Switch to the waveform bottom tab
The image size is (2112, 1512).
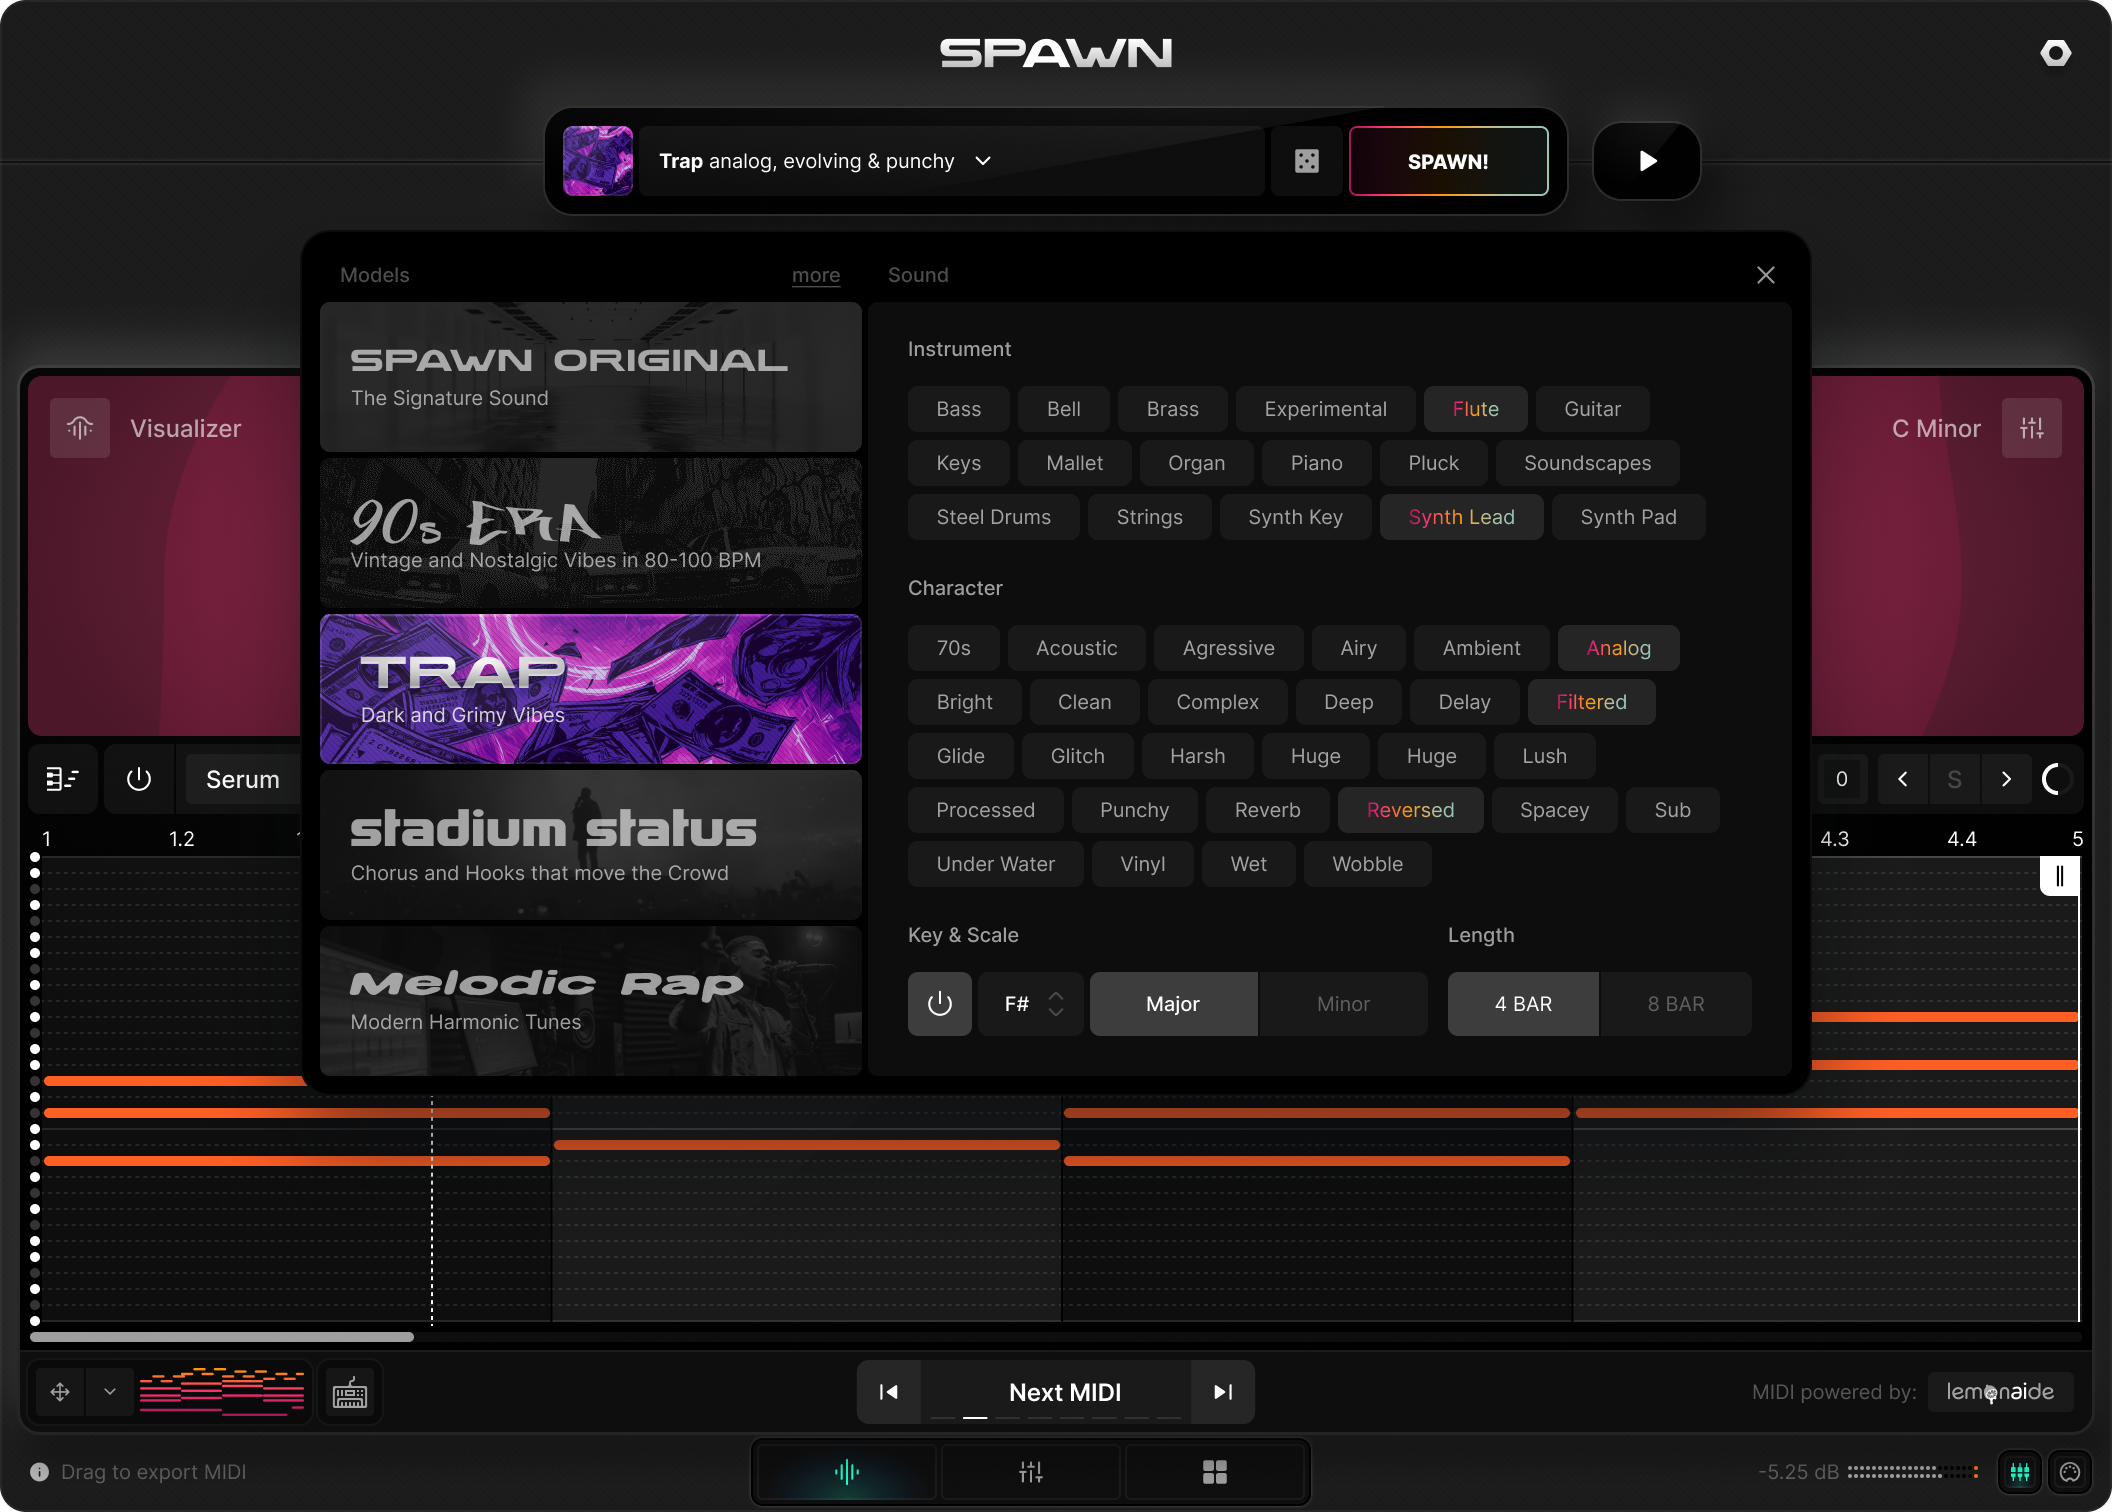[x=846, y=1472]
